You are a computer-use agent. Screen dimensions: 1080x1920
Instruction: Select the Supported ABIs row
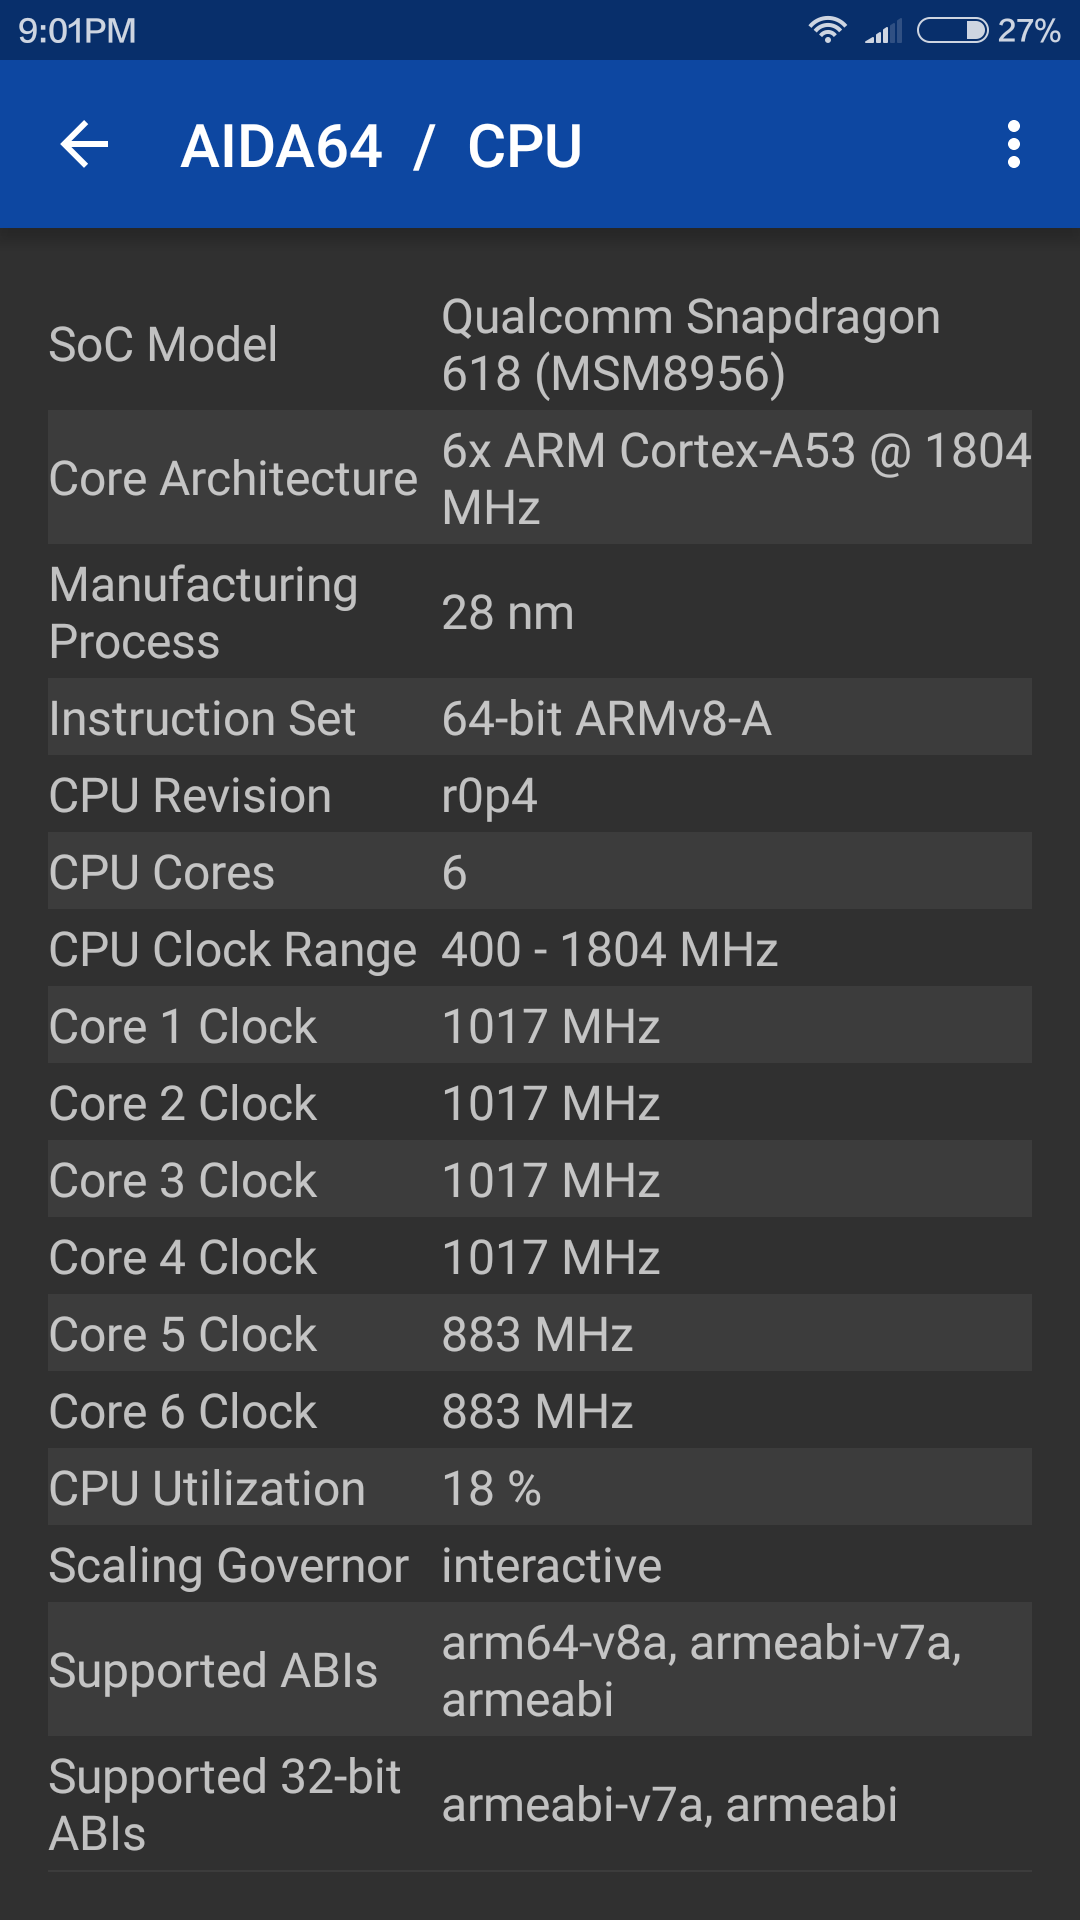tap(540, 1669)
